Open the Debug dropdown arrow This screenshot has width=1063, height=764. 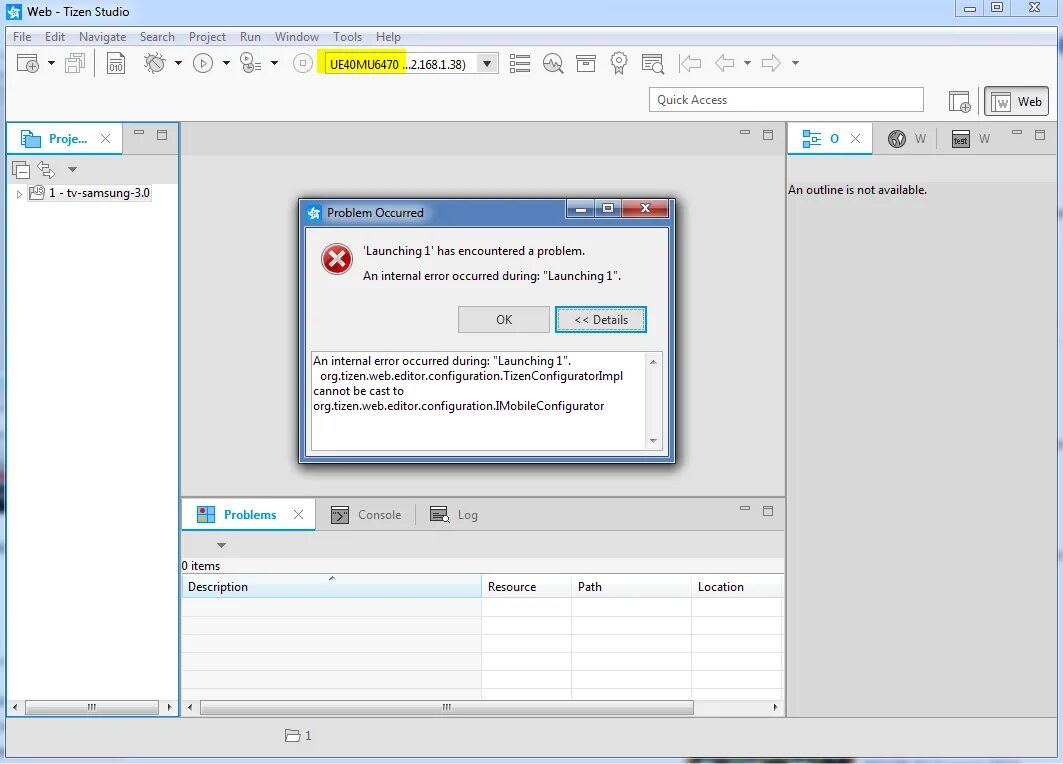click(x=178, y=64)
